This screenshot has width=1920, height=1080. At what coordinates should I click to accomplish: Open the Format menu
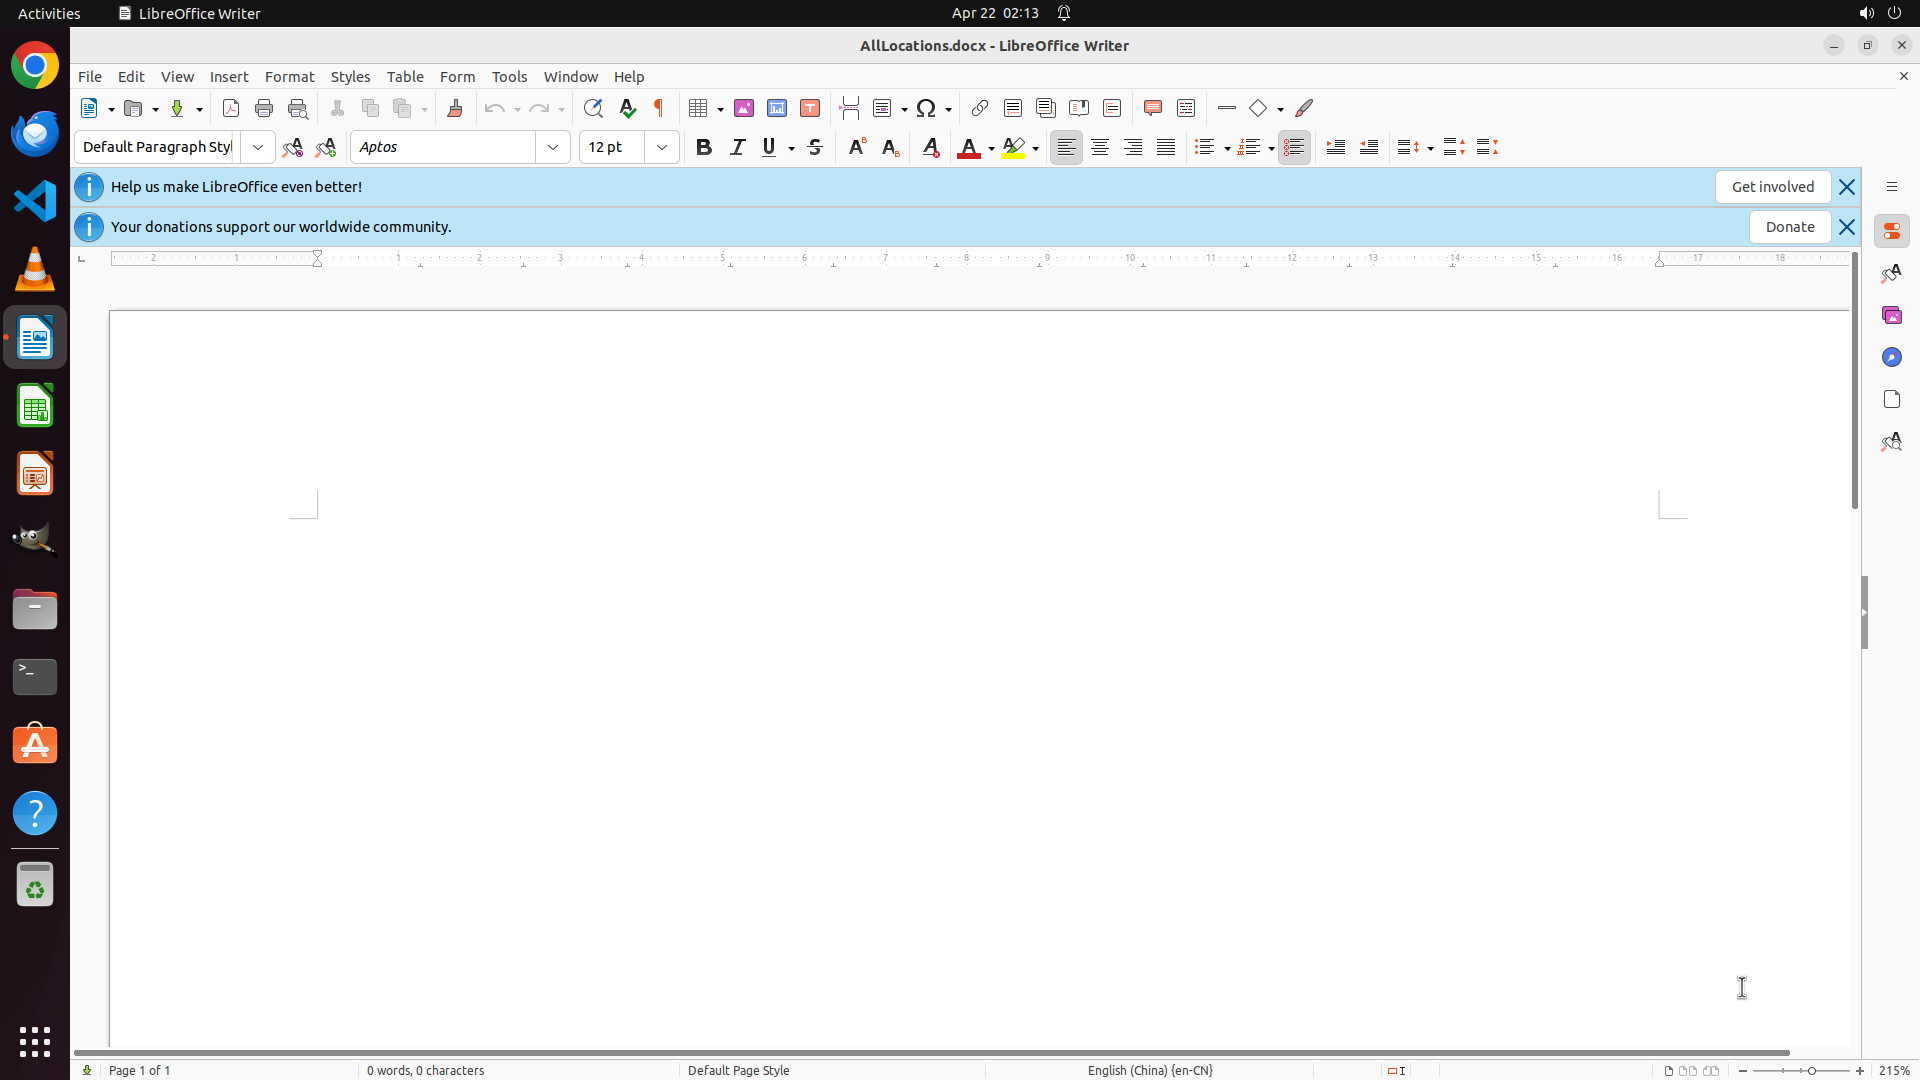289,77
